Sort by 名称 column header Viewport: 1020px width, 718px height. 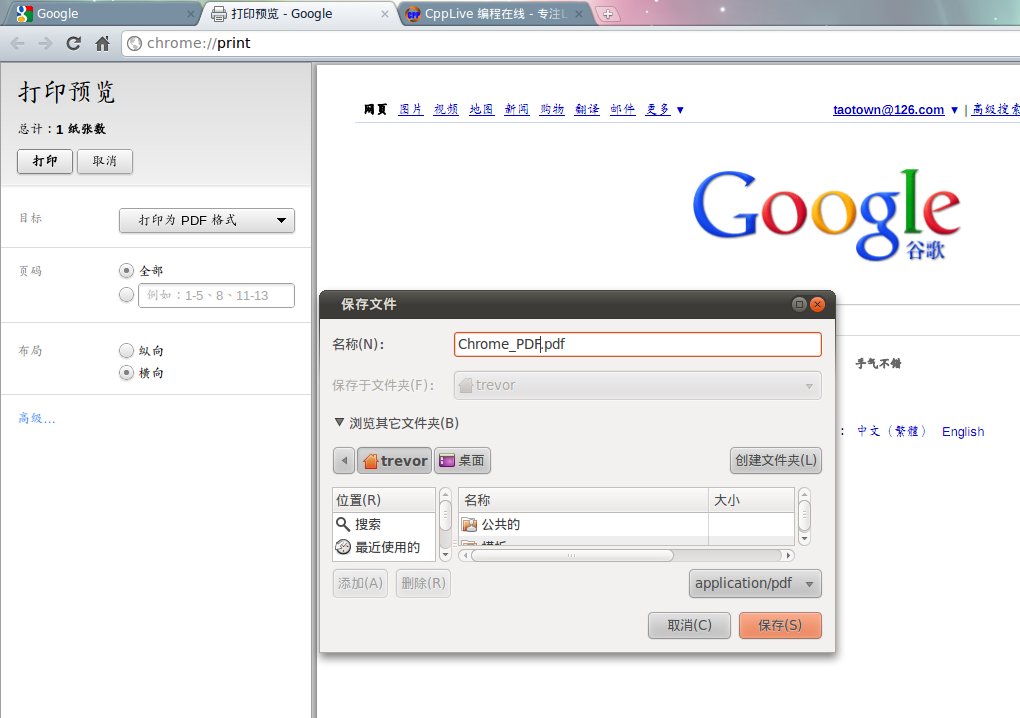[583, 500]
